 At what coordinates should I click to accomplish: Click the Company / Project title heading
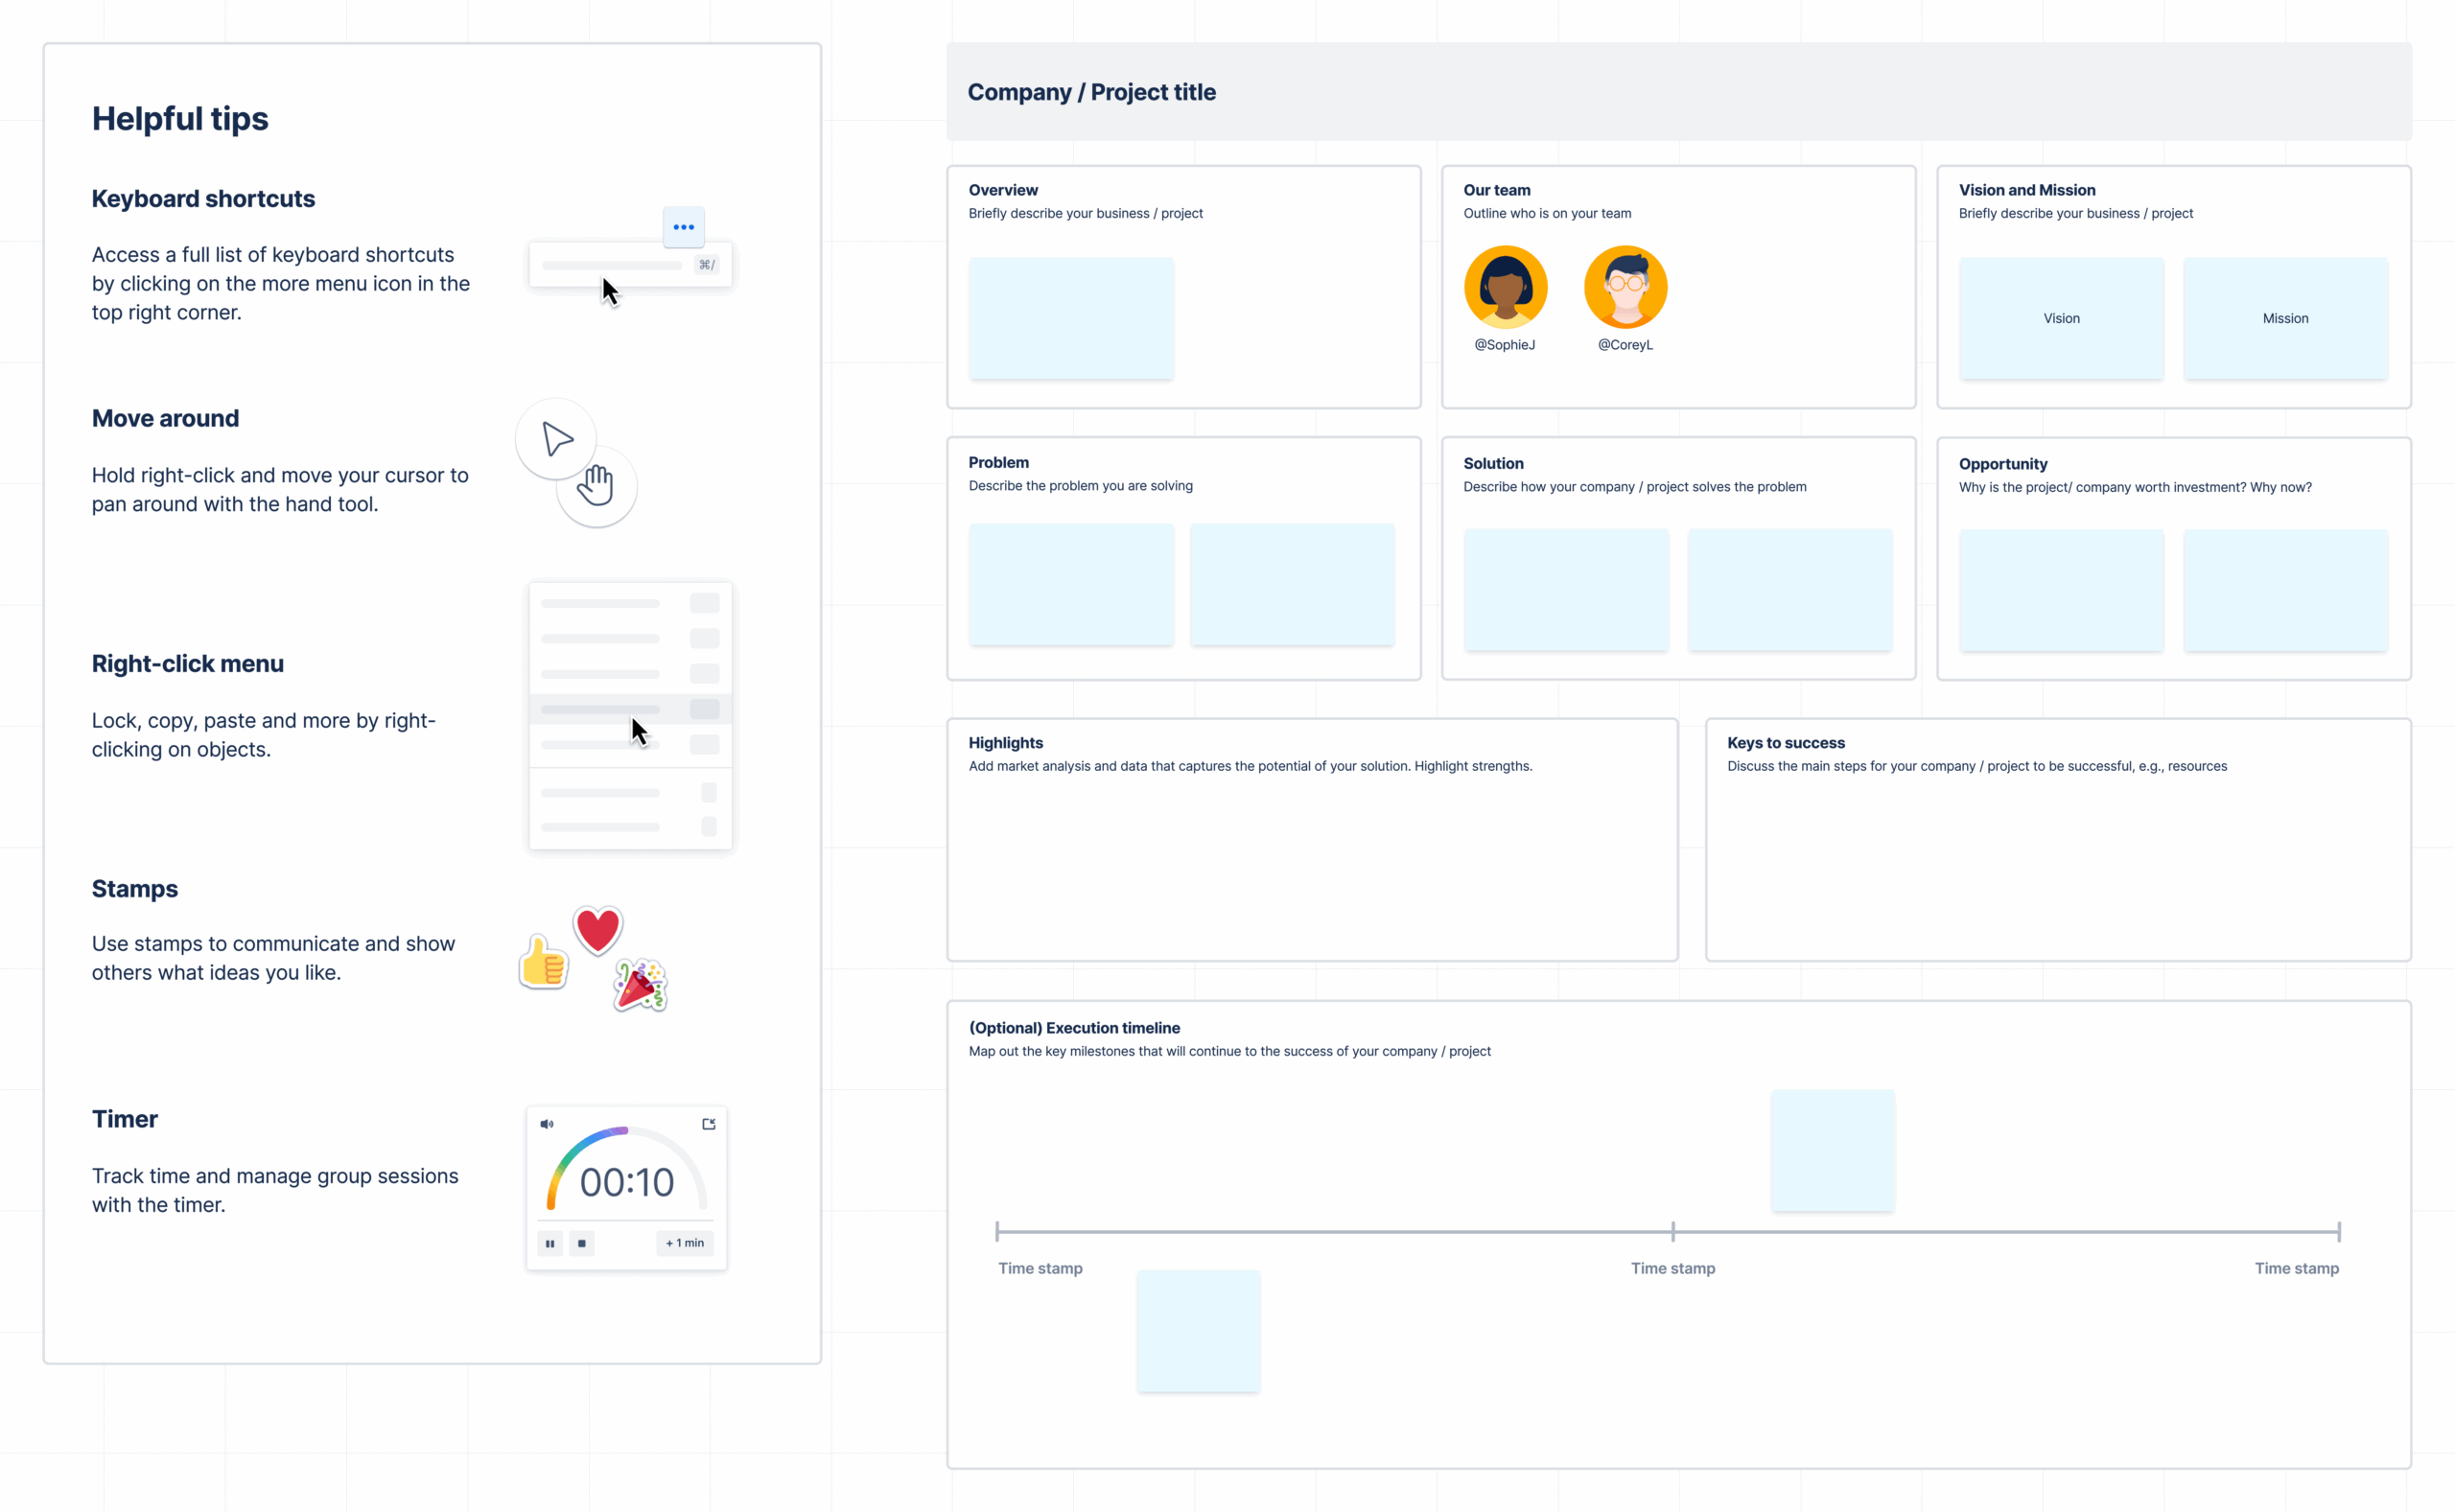point(1091,92)
